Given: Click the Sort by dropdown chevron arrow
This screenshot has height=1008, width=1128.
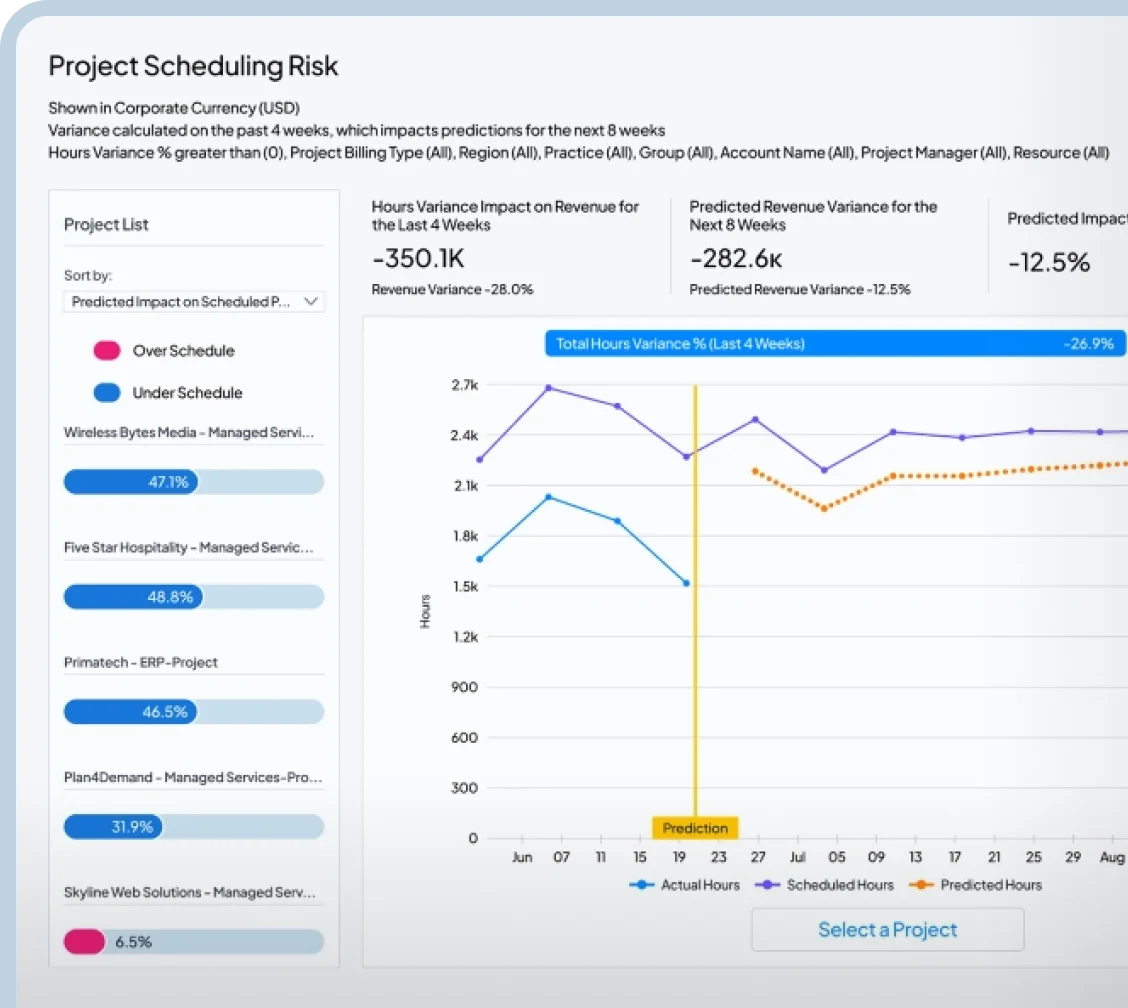Looking at the screenshot, I should pos(310,302).
